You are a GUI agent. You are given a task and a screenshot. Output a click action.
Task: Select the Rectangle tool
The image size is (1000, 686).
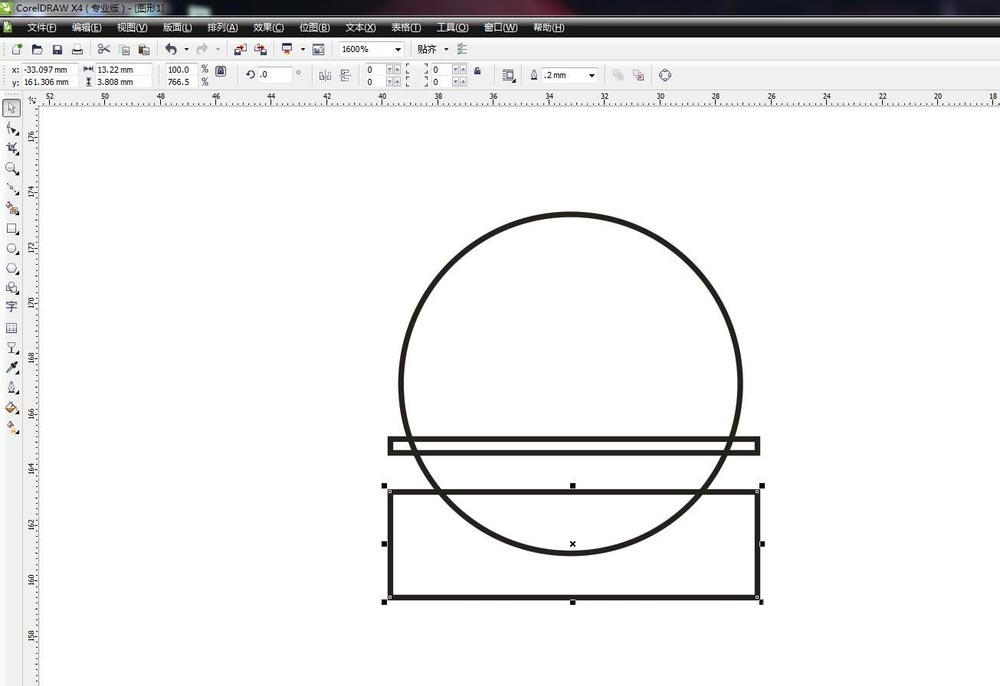(x=12, y=228)
